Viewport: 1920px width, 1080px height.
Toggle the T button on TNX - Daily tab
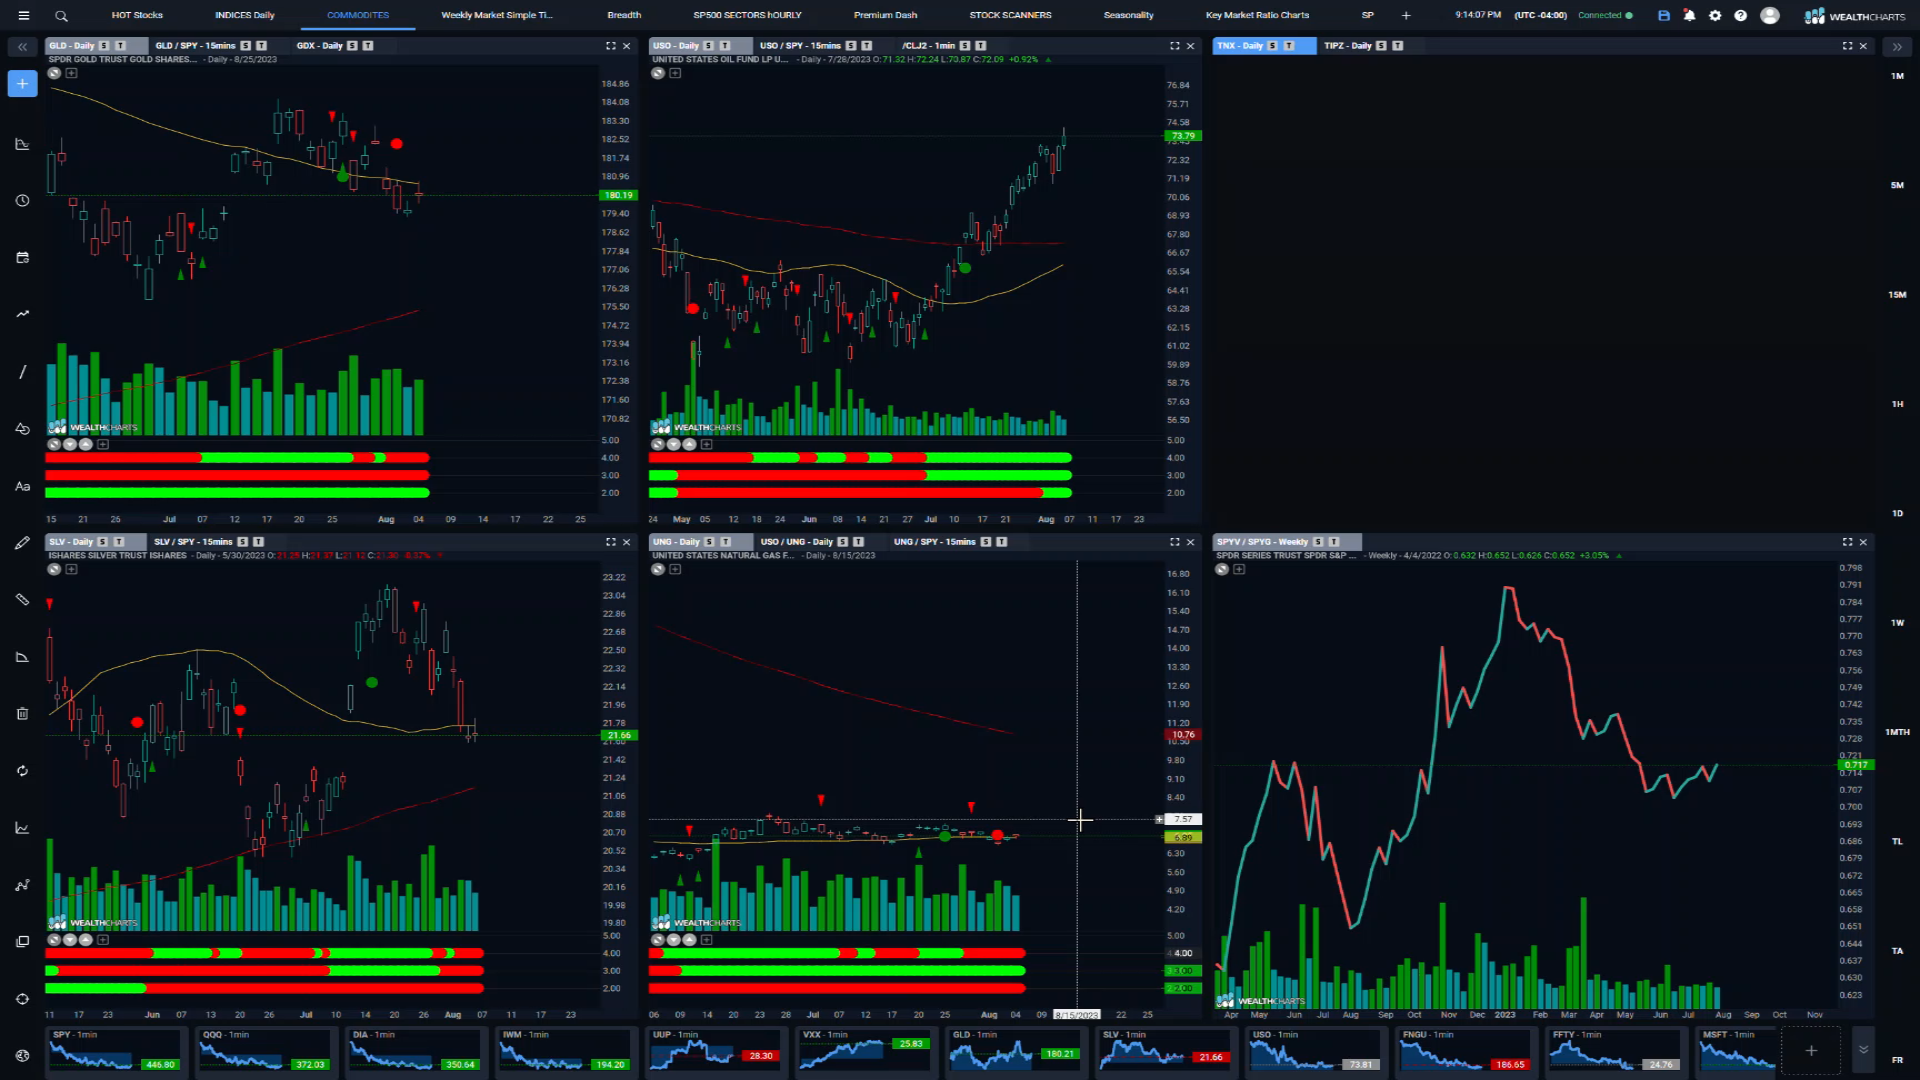point(1288,46)
